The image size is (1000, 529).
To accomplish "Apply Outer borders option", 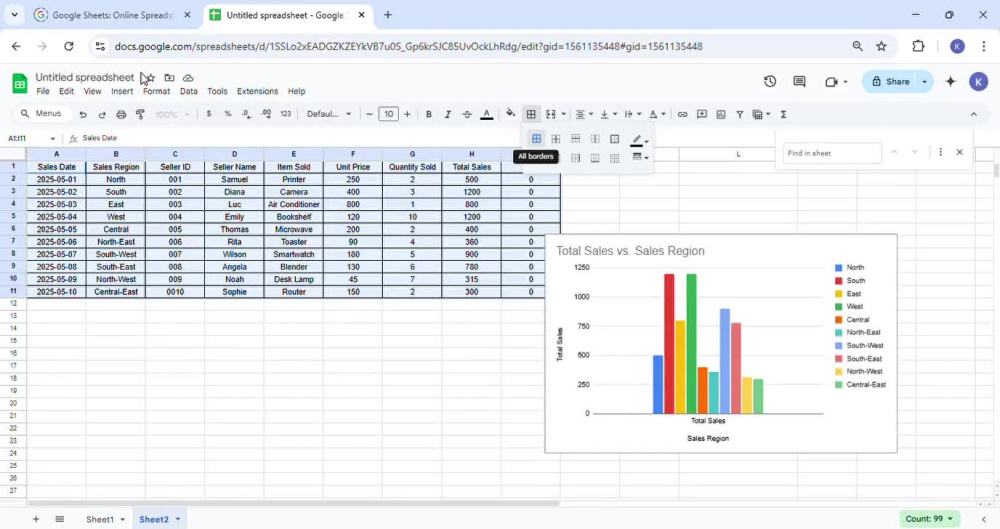I will pyautogui.click(x=615, y=139).
